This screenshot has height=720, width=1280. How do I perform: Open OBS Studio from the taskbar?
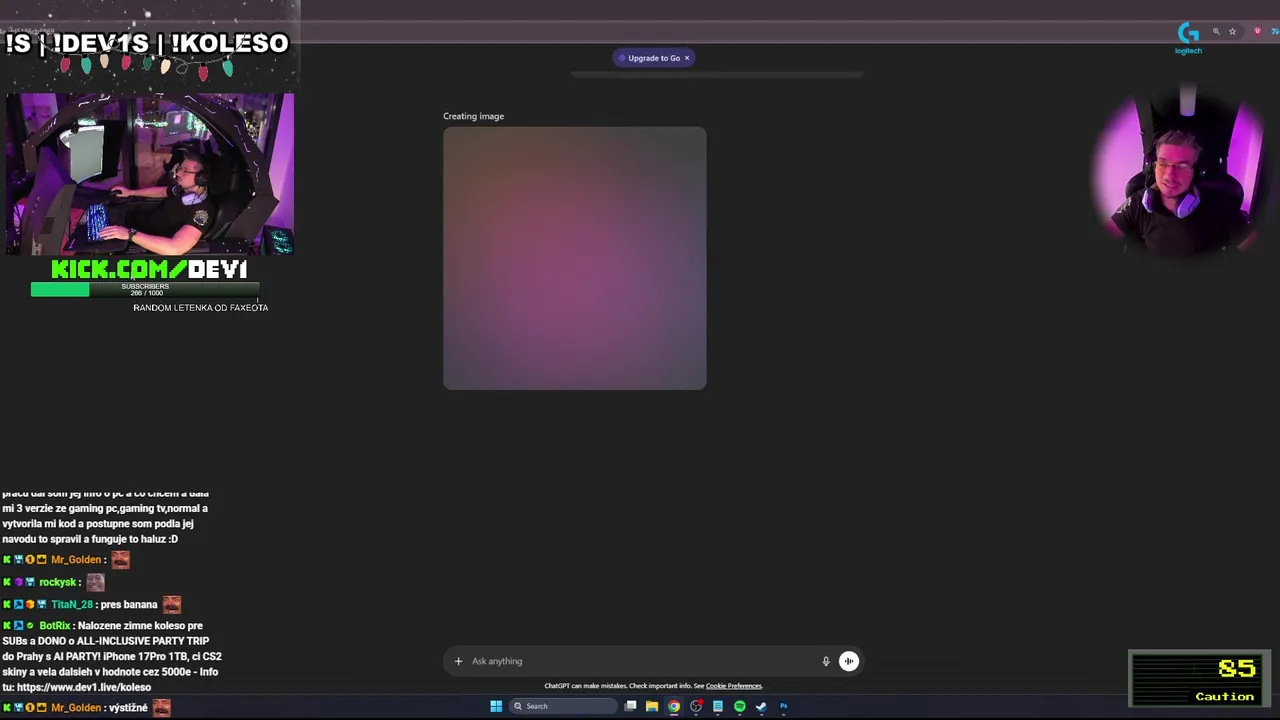click(x=696, y=706)
